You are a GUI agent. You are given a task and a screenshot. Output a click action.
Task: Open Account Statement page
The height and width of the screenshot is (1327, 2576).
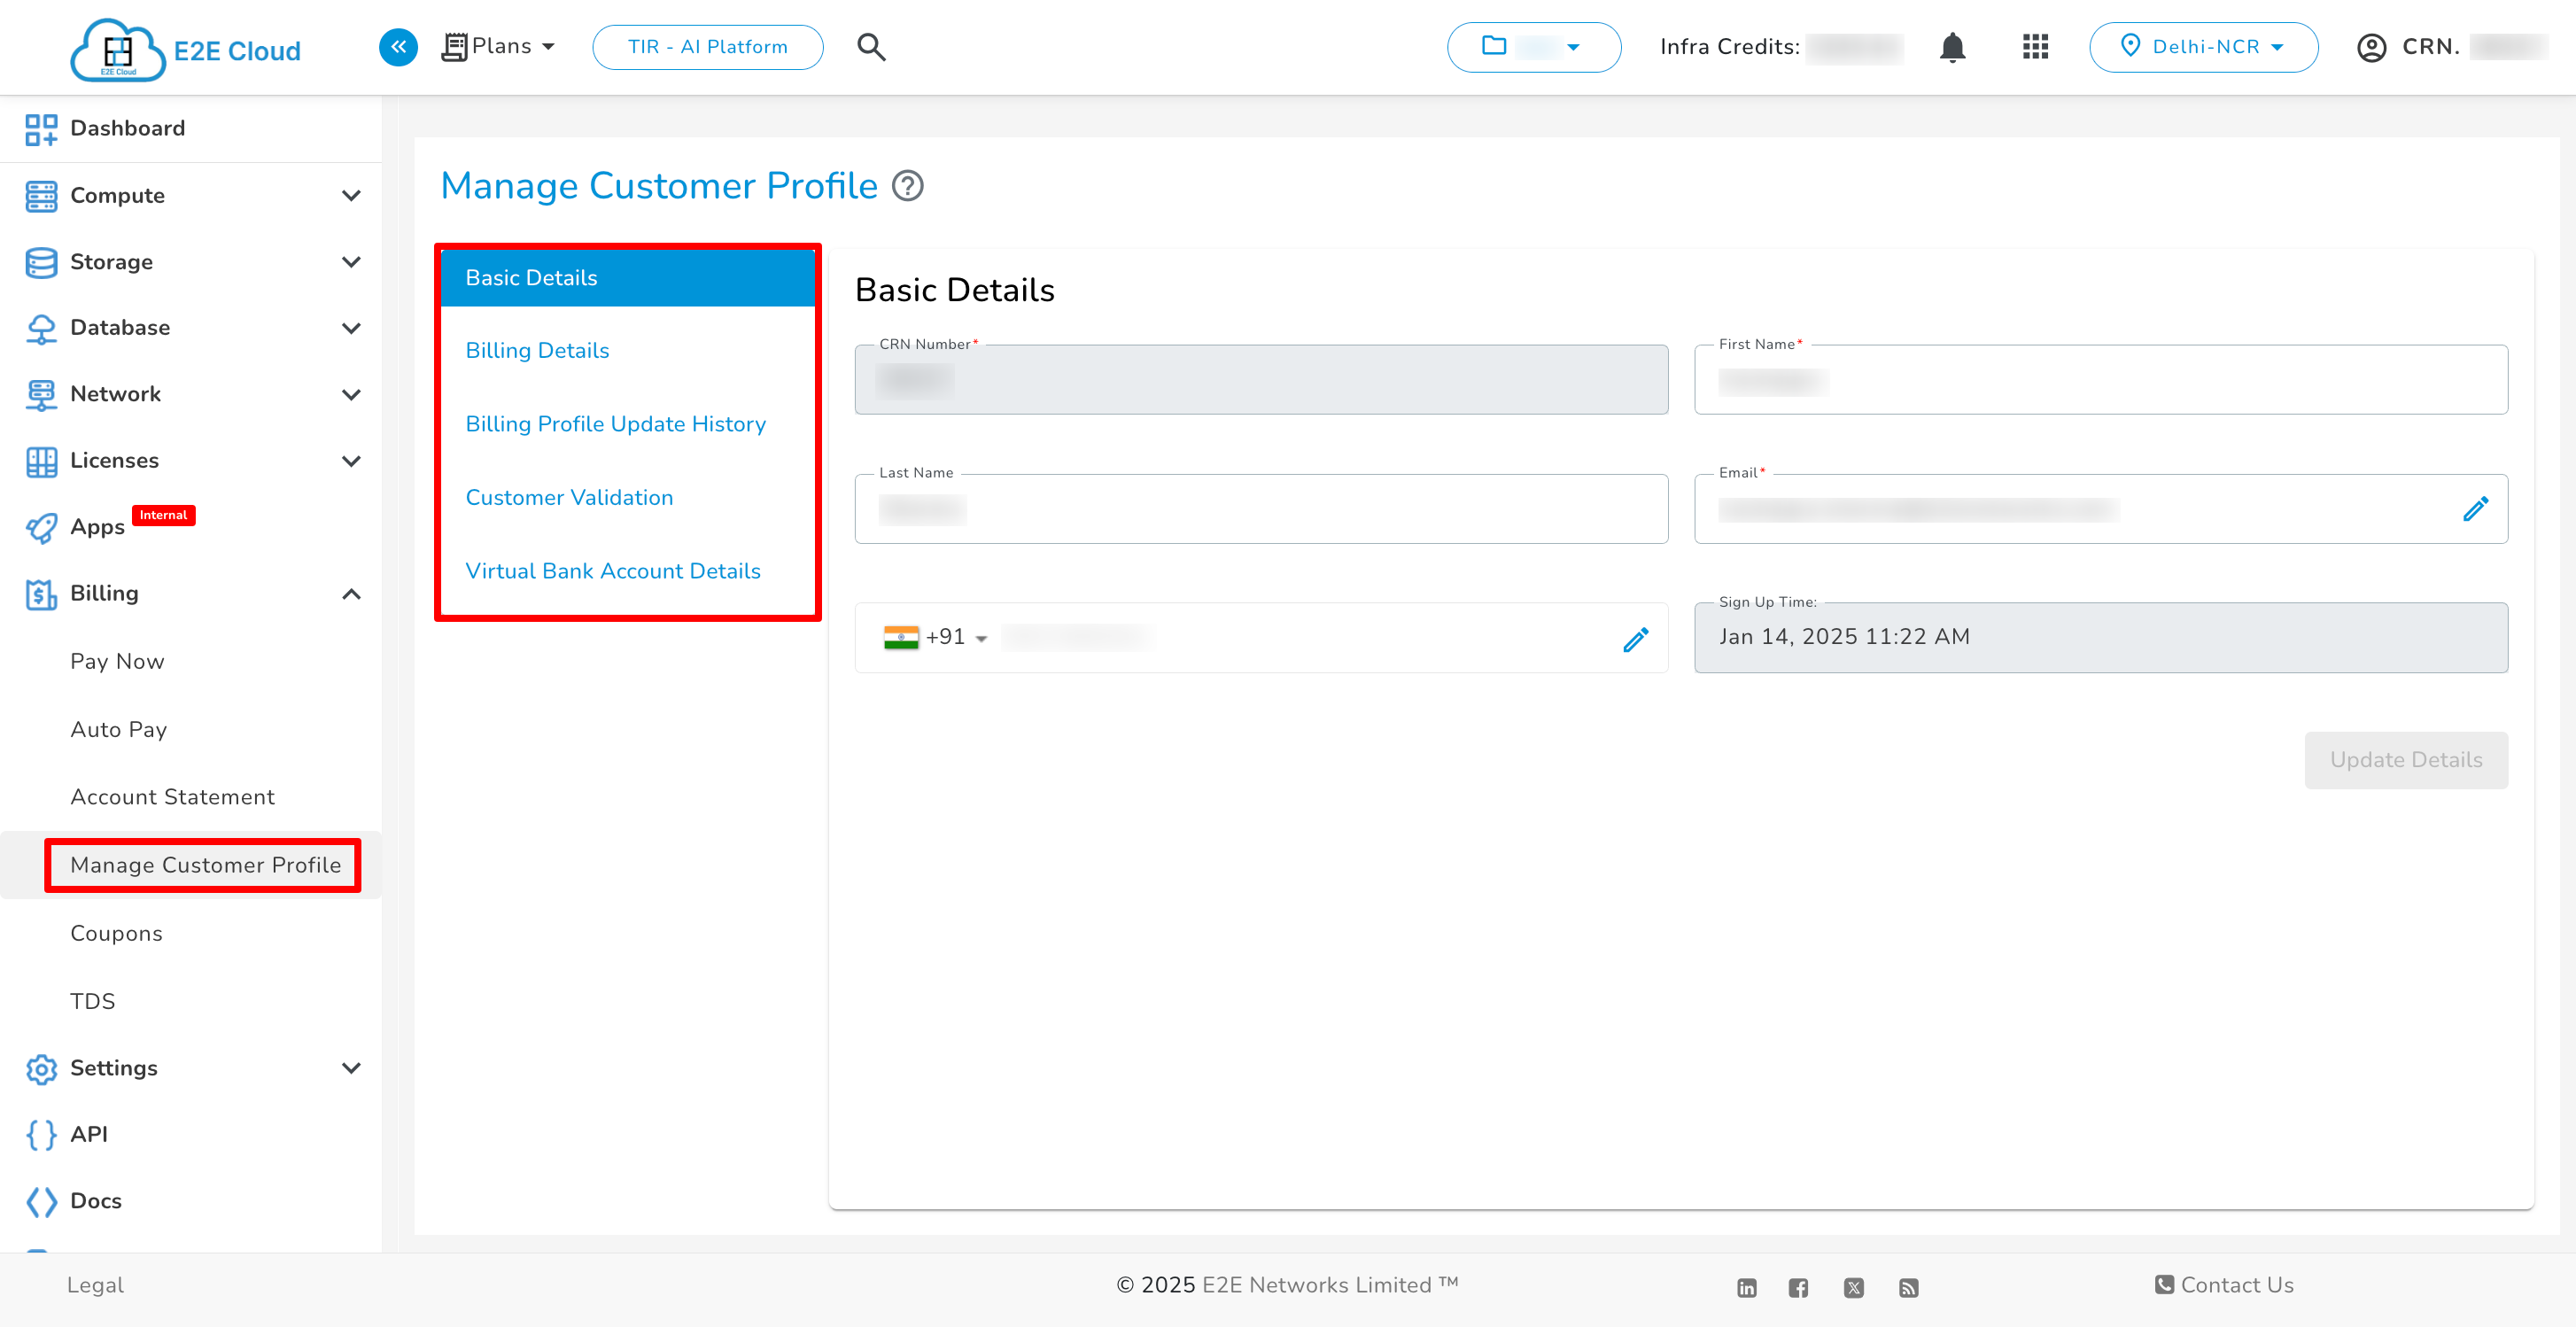click(x=172, y=797)
